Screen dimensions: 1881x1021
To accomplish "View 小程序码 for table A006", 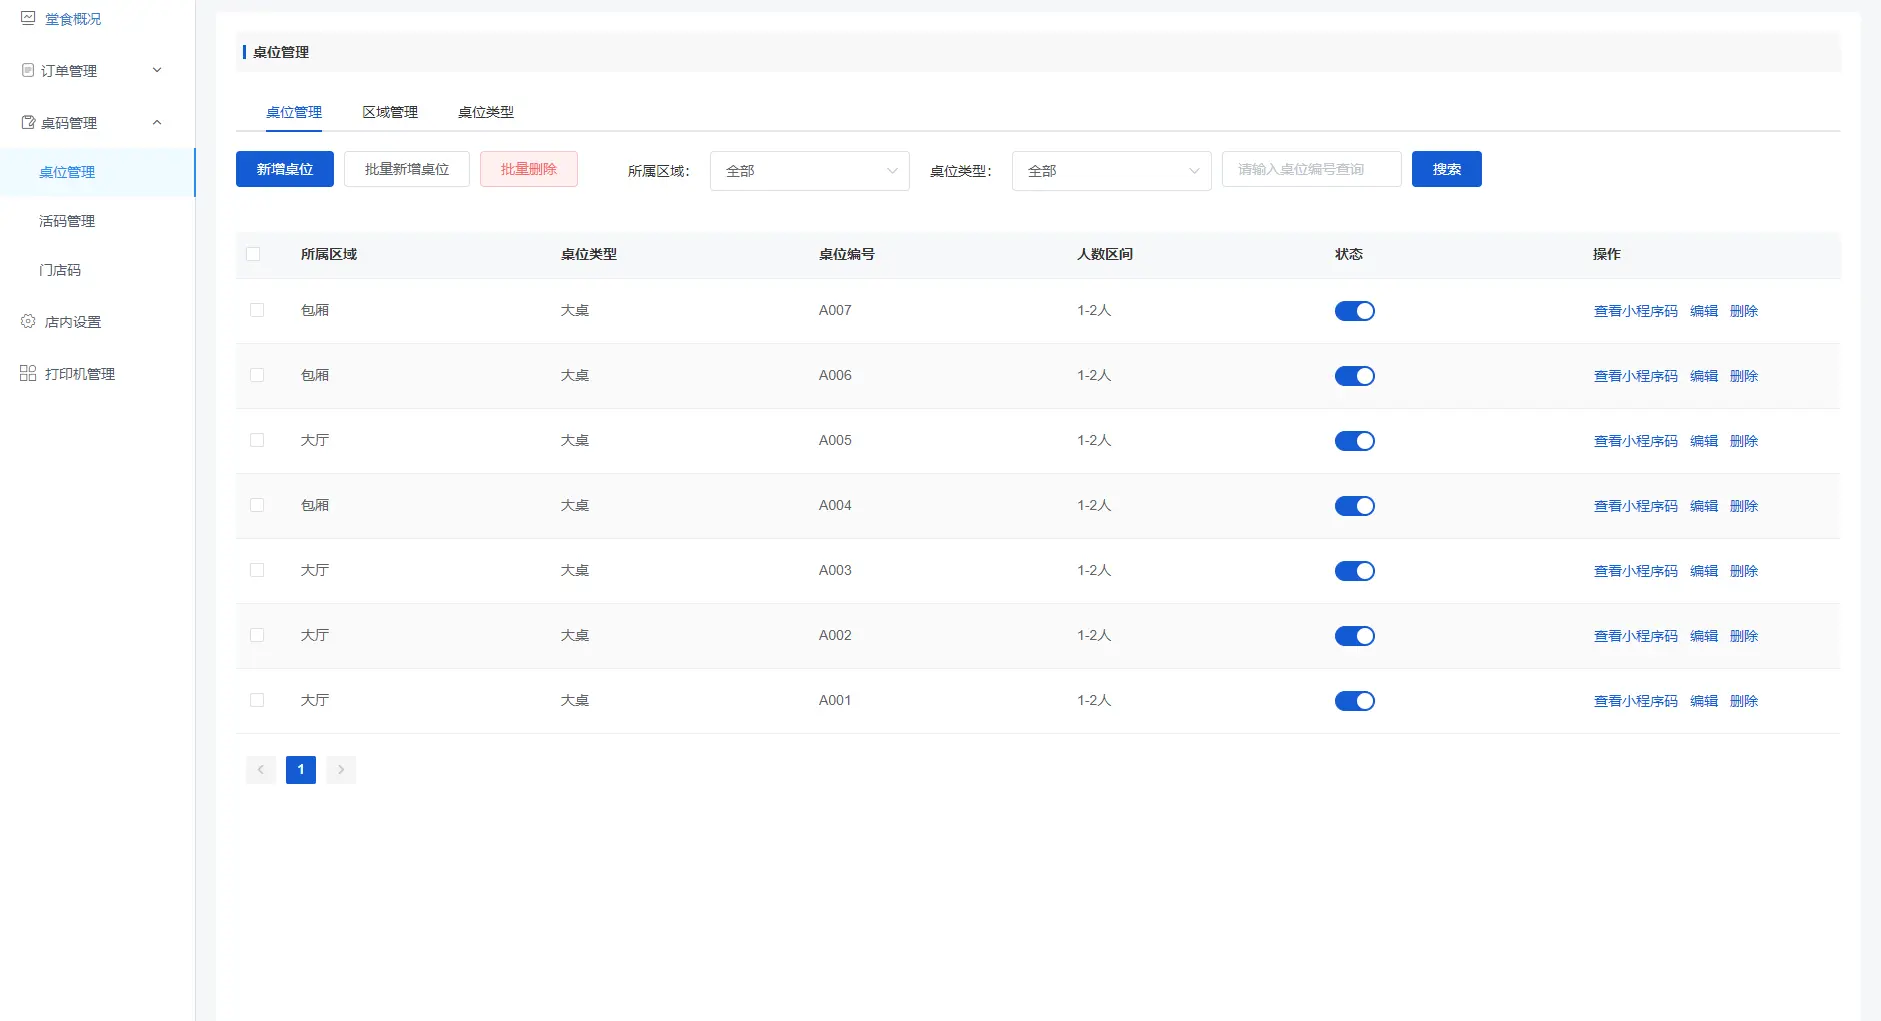I will pyautogui.click(x=1636, y=376).
